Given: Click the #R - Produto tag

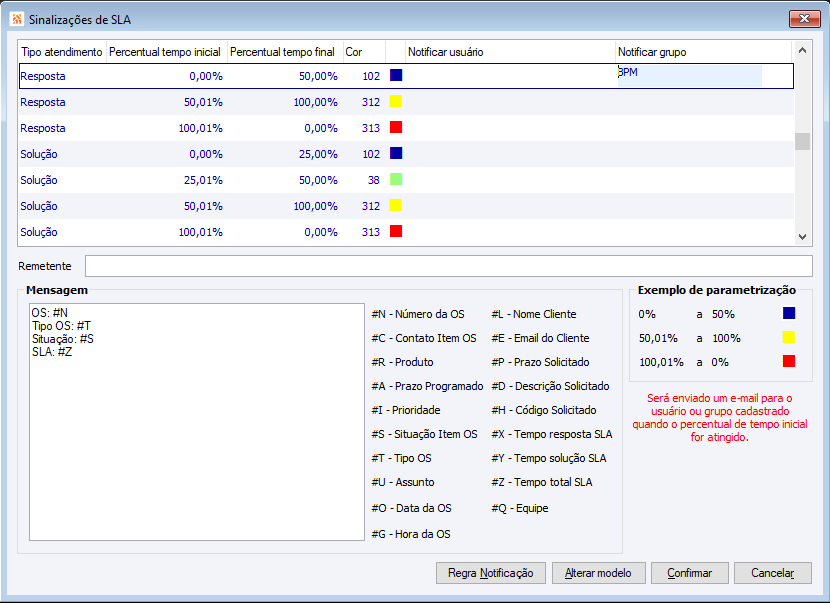Looking at the screenshot, I should click(402, 362).
